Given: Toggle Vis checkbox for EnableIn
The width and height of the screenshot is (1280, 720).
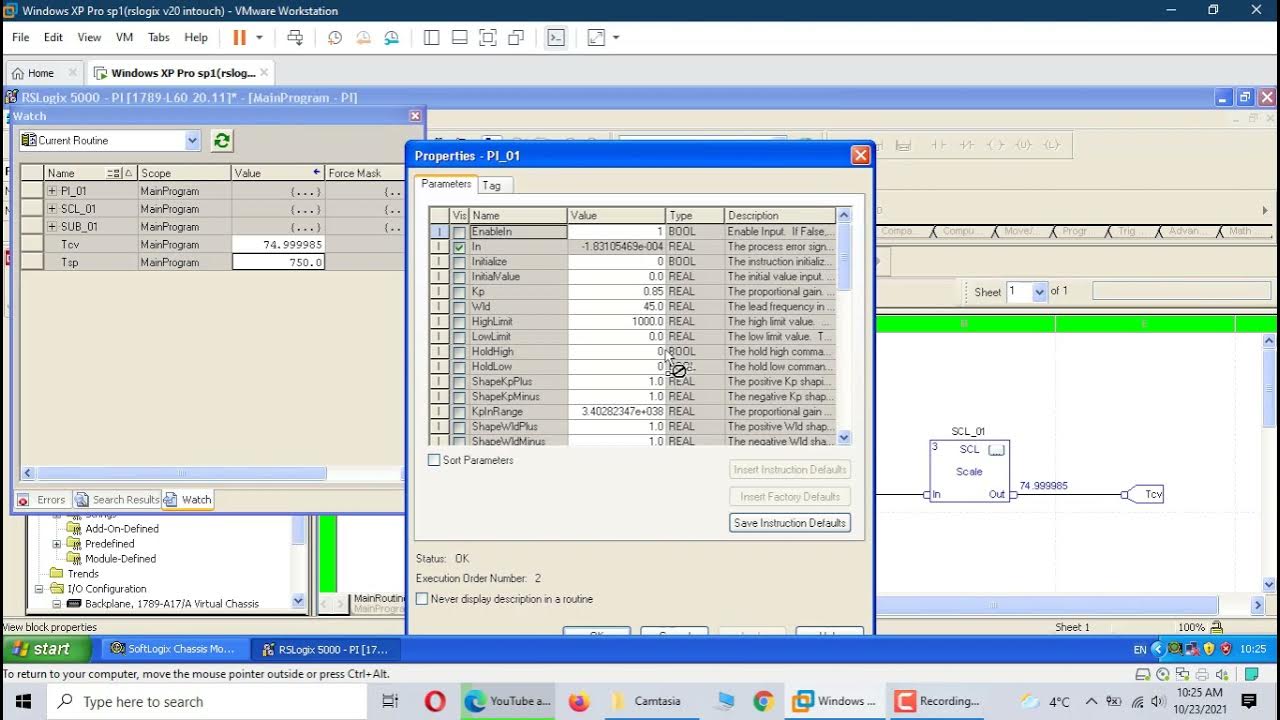Looking at the screenshot, I should click(459, 232).
